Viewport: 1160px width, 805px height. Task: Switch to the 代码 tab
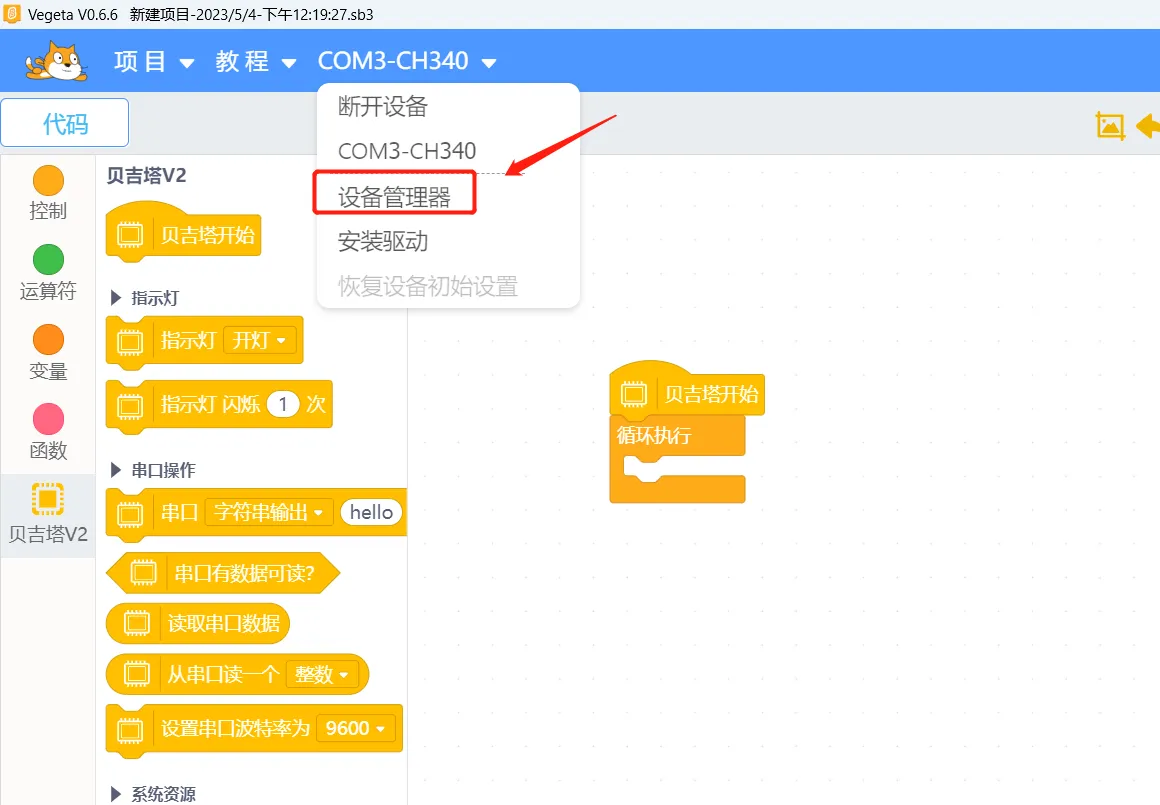[x=65, y=123]
